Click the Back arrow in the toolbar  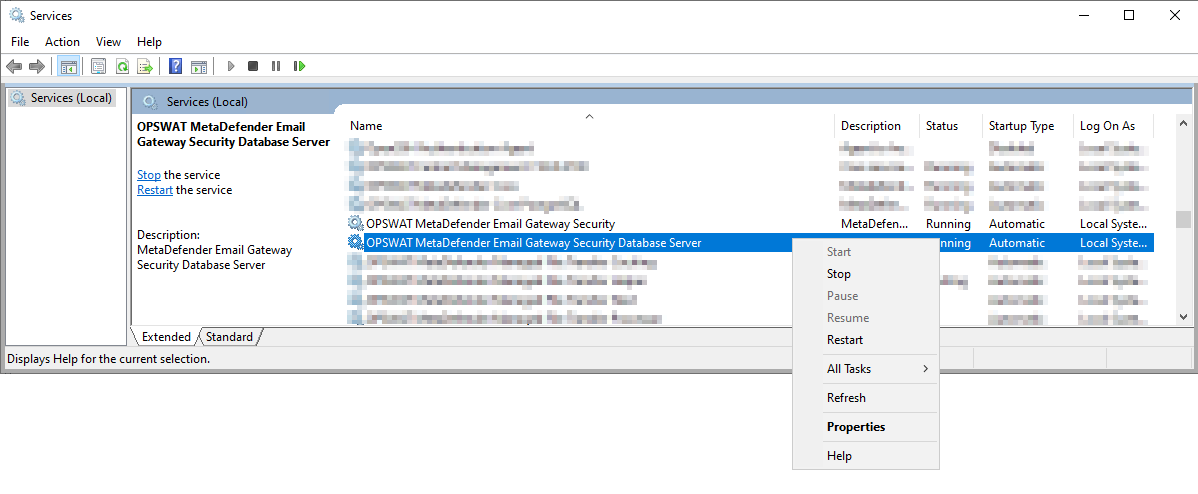14,66
